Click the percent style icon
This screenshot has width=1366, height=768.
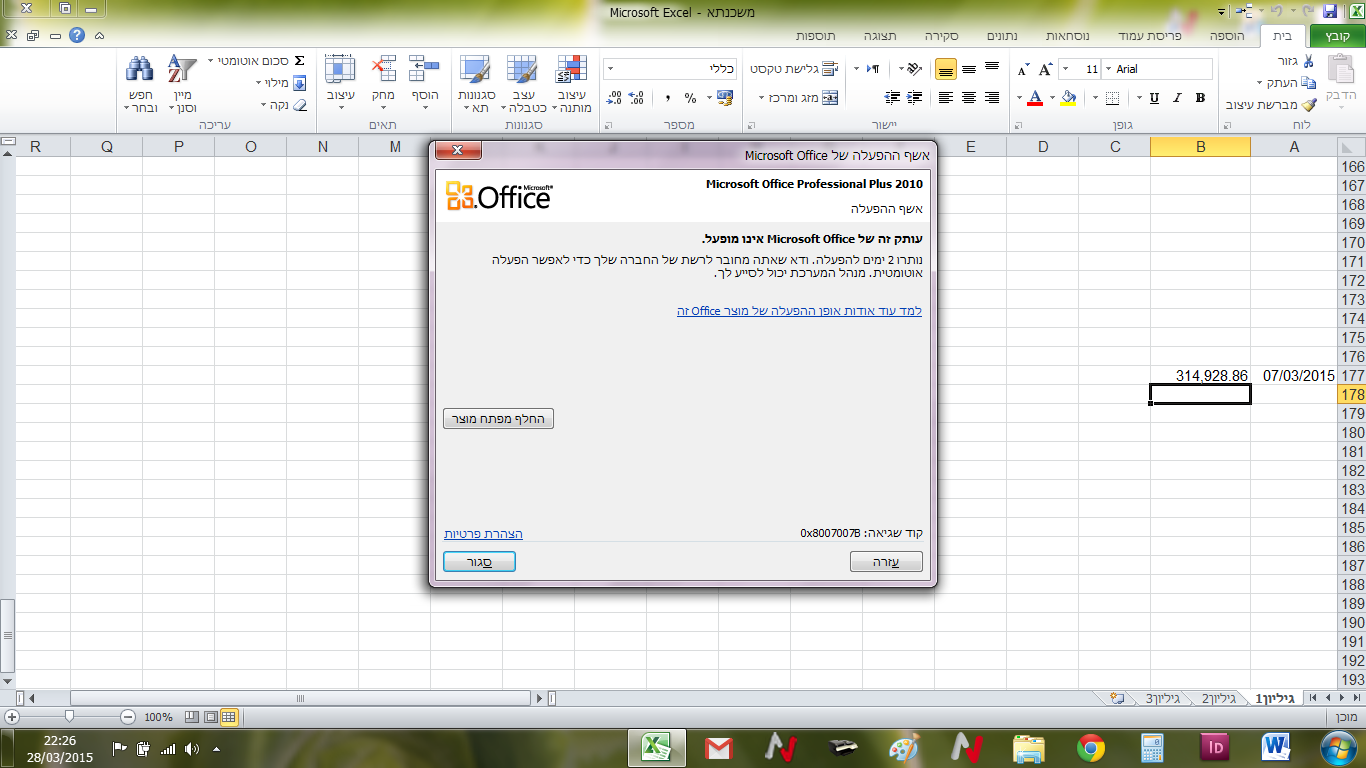tap(690, 98)
